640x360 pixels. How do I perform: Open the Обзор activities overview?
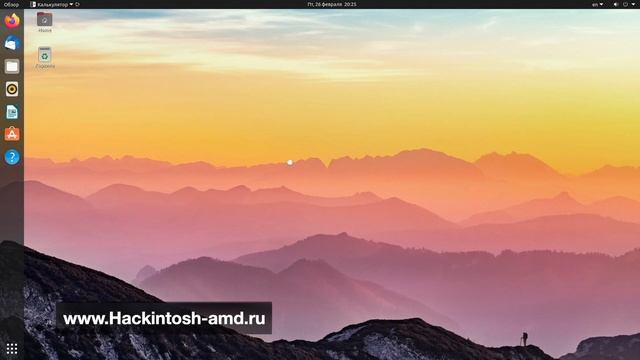[x=11, y=4]
